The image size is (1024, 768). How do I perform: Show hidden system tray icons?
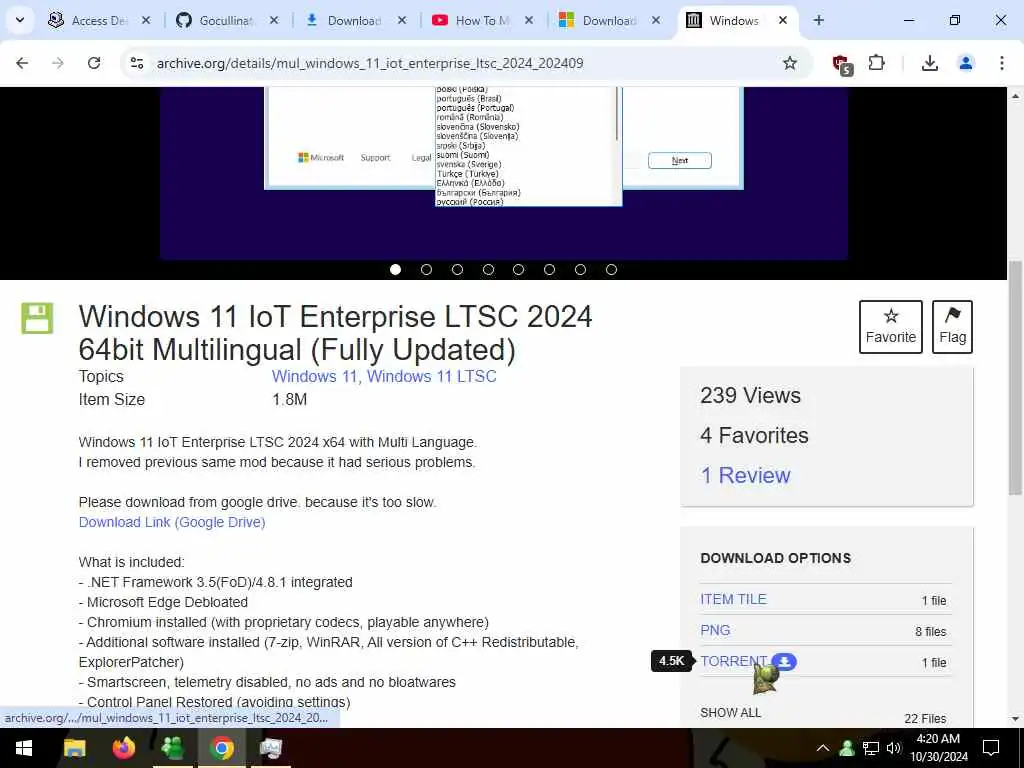823,748
